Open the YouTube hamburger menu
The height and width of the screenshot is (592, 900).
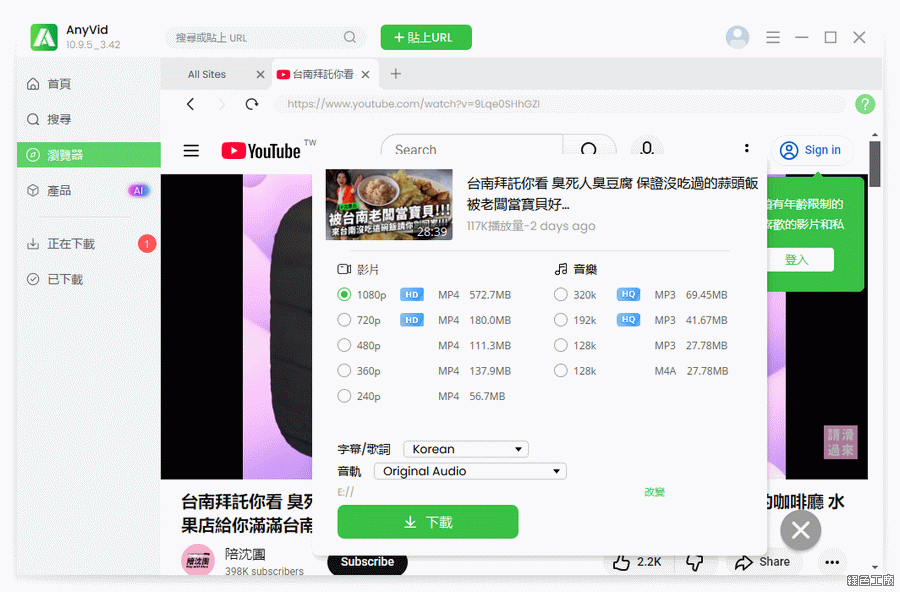[x=191, y=151]
